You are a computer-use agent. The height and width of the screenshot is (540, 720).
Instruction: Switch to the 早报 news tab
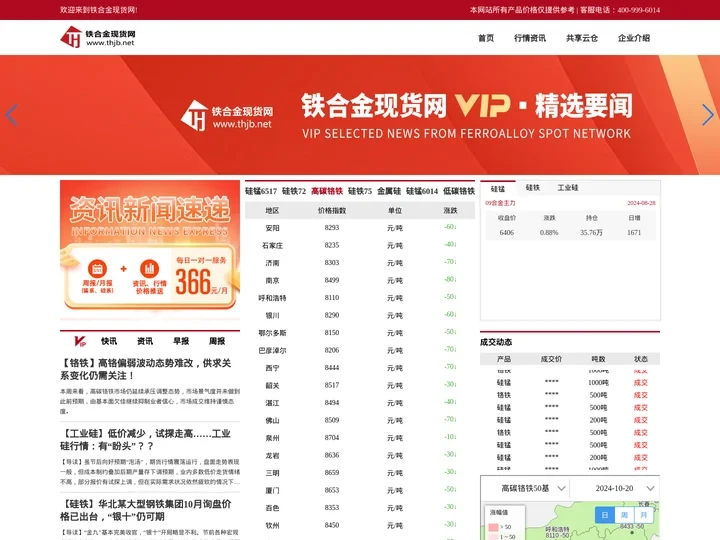pos(181,341)
